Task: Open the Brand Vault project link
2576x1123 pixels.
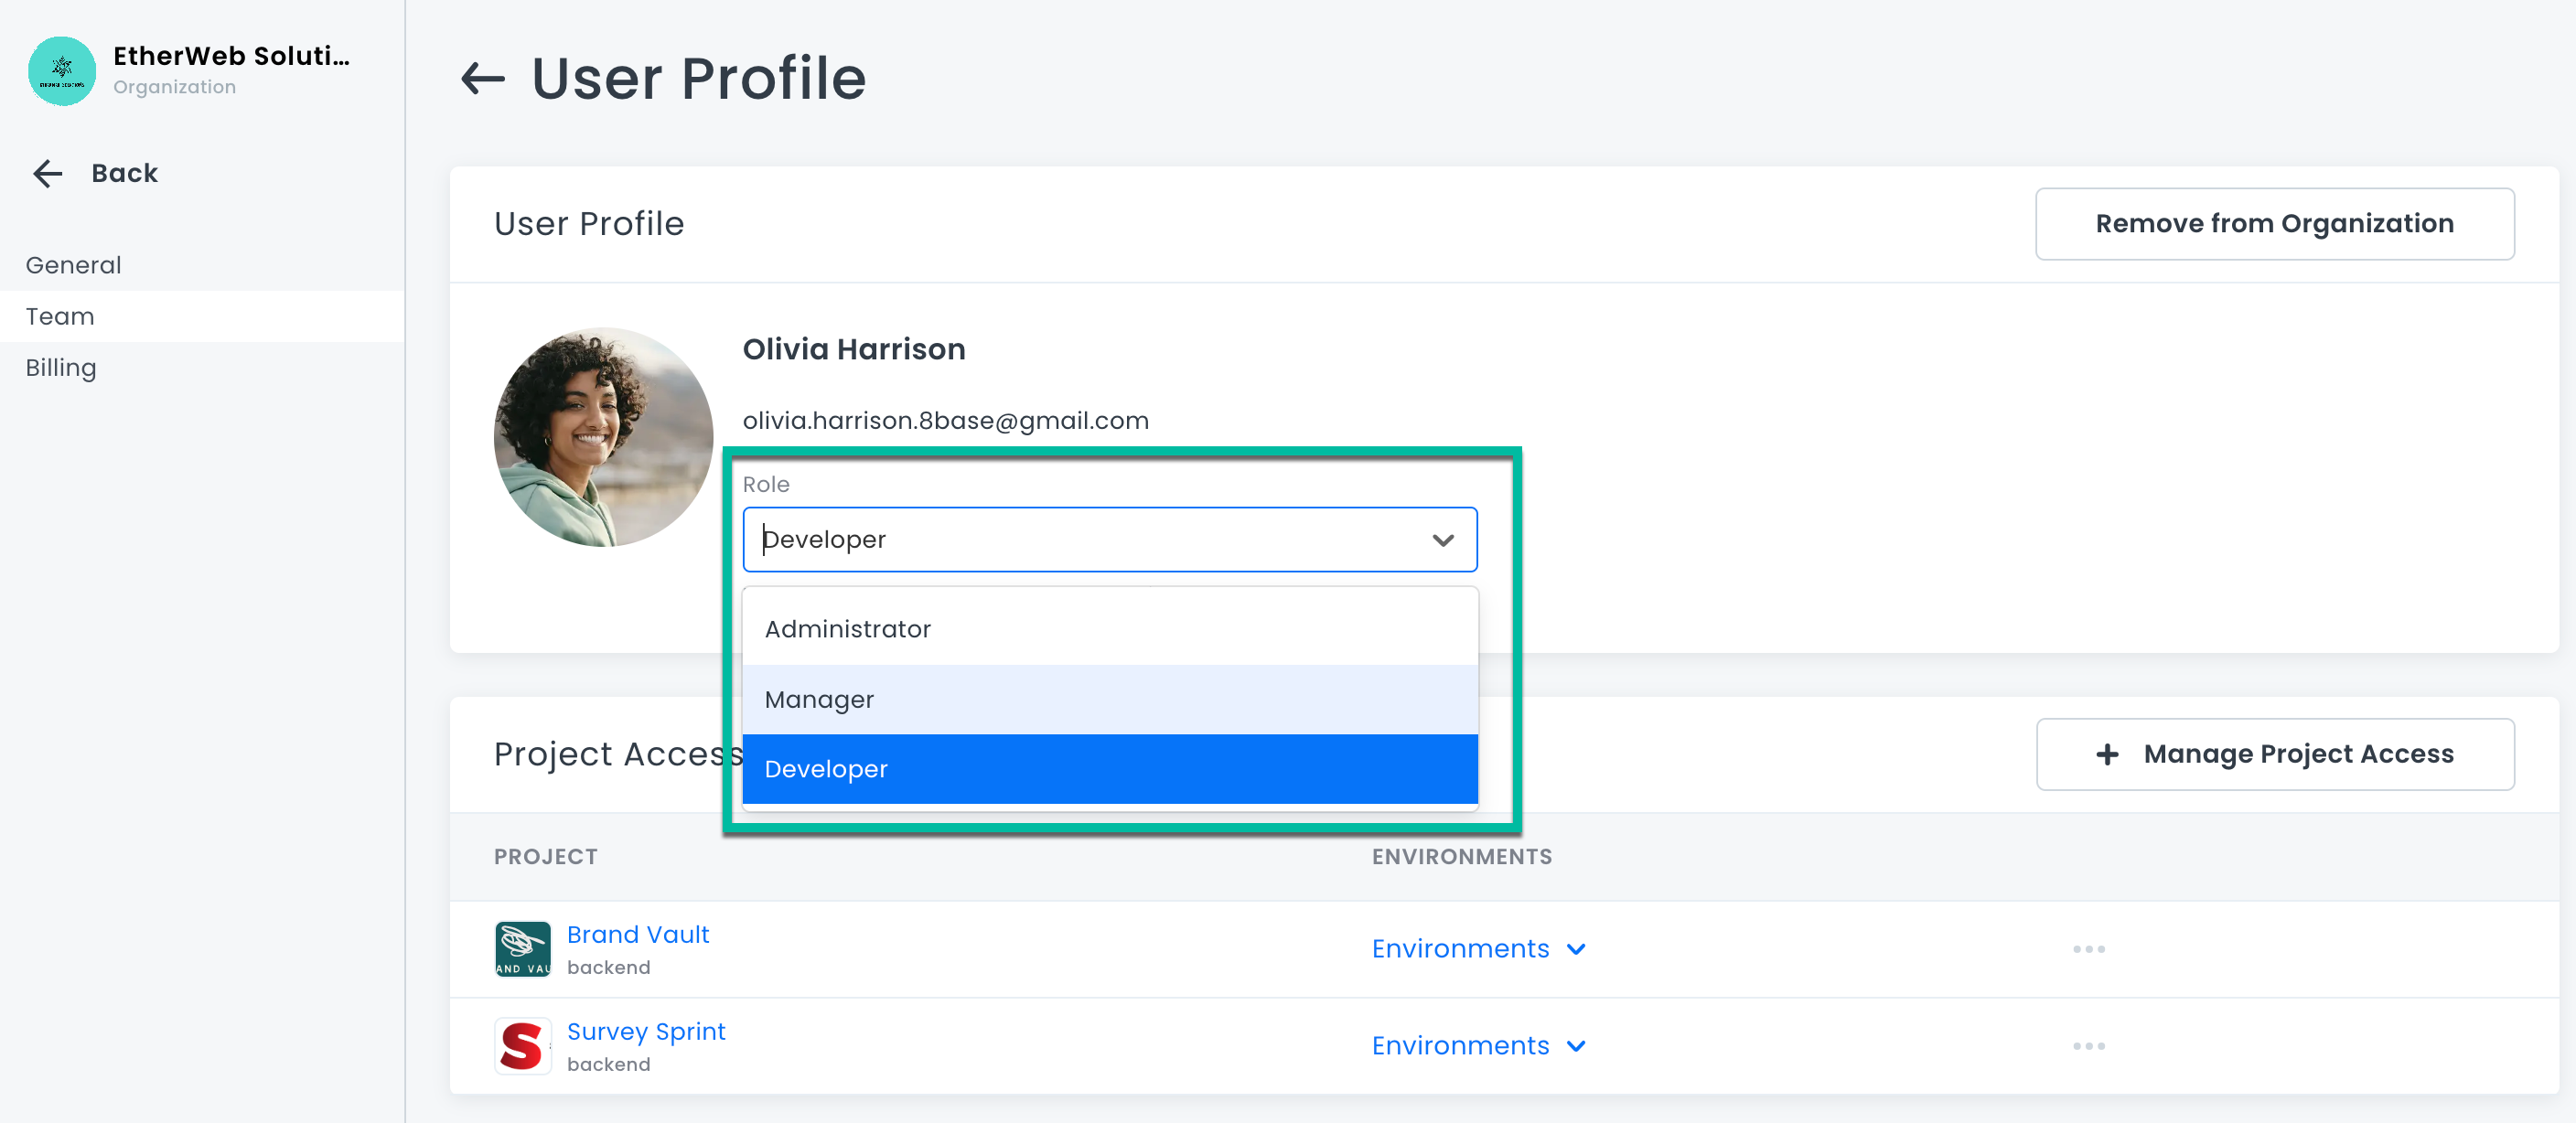Action: tap(638, 934)
